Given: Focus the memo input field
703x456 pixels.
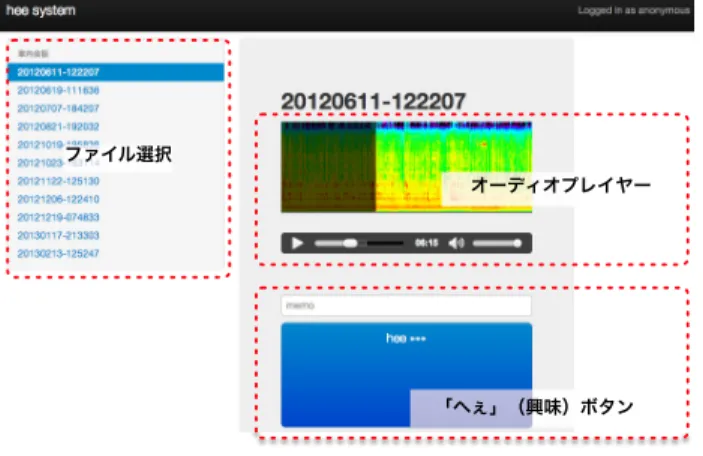Looking at the screenshot, I should coord(406,306).
